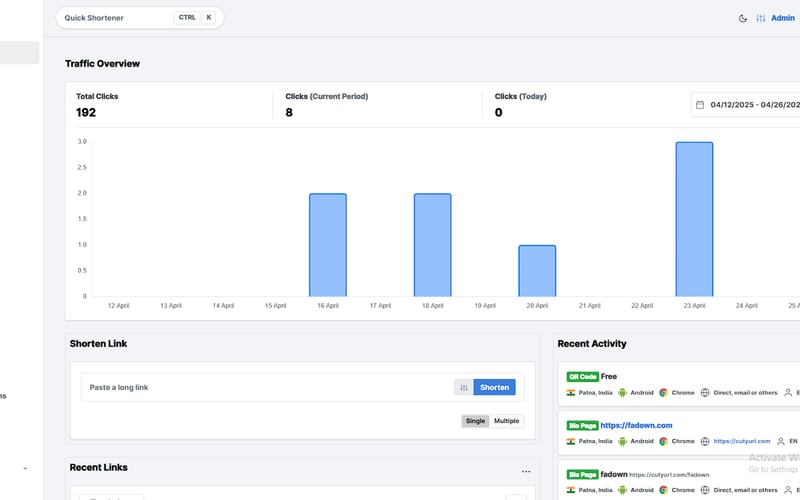Click the Bio Page badge beside fadown
Screen dimensions: 800x500
coord(582,474)
